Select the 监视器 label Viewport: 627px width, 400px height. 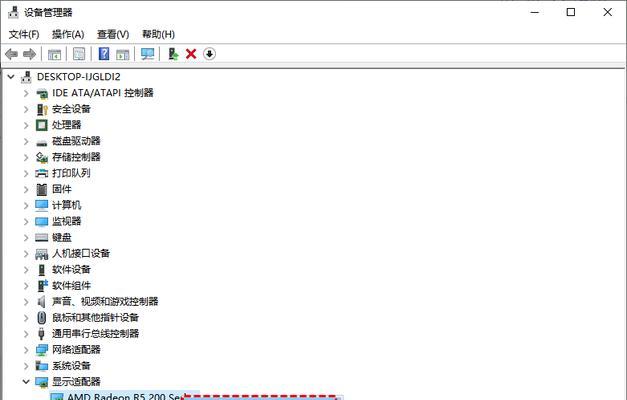click(66, 221)
